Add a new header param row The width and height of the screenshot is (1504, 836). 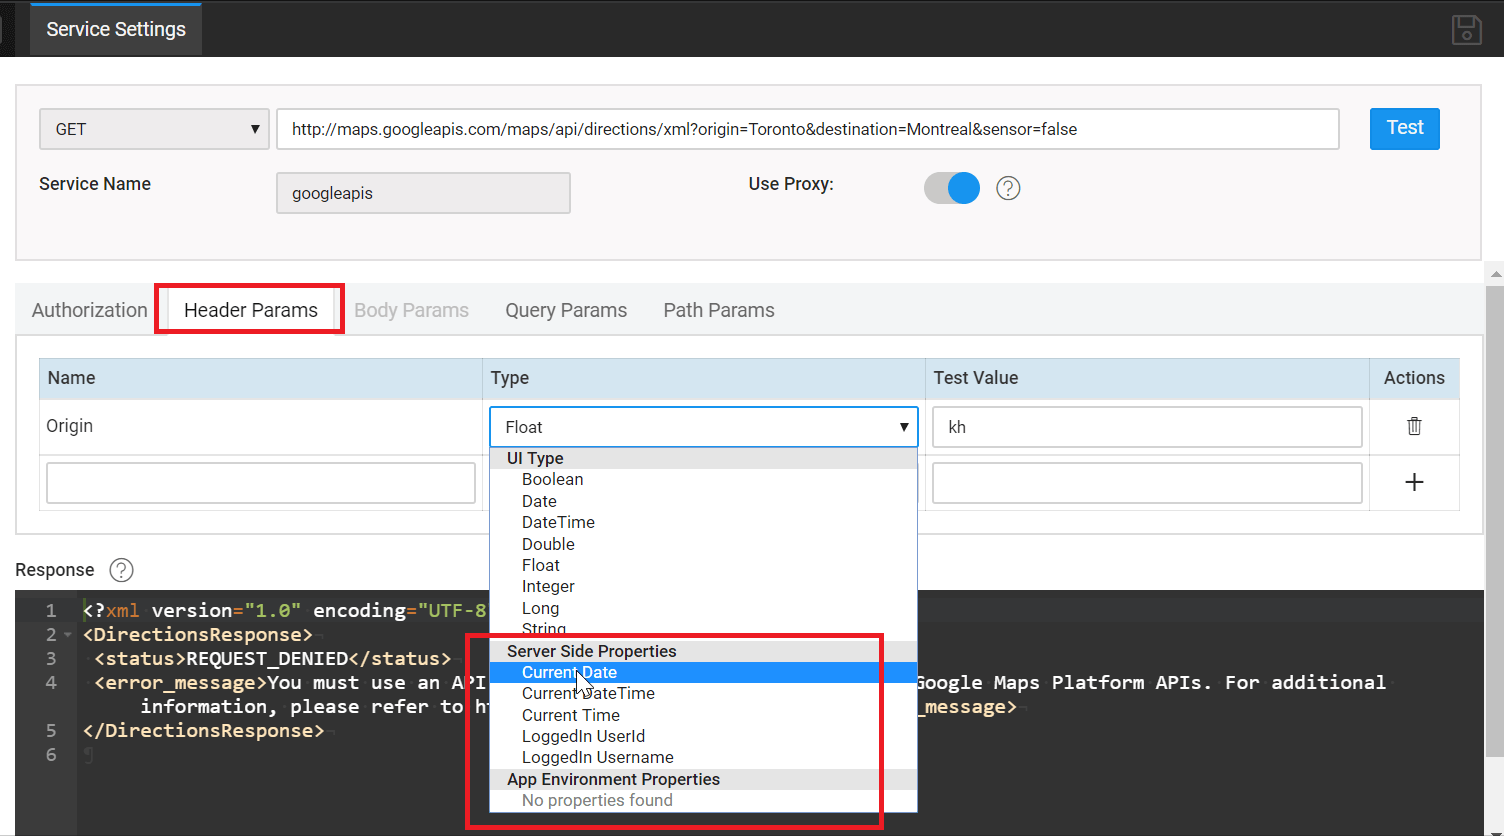1414,482
